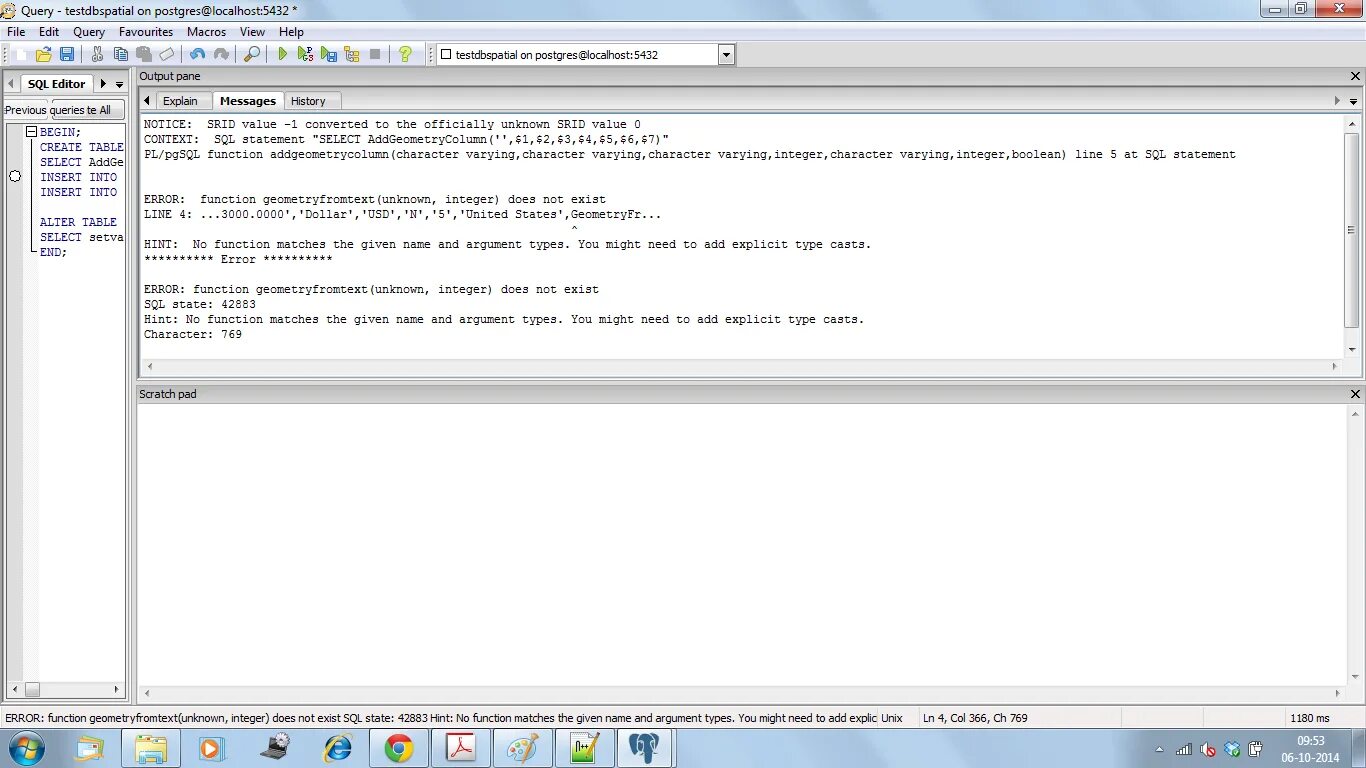Image resolution: width=1366 pixels, height=768 pixels.
Task: Click inside the Scratch pad text area
Action: (741, 544)
